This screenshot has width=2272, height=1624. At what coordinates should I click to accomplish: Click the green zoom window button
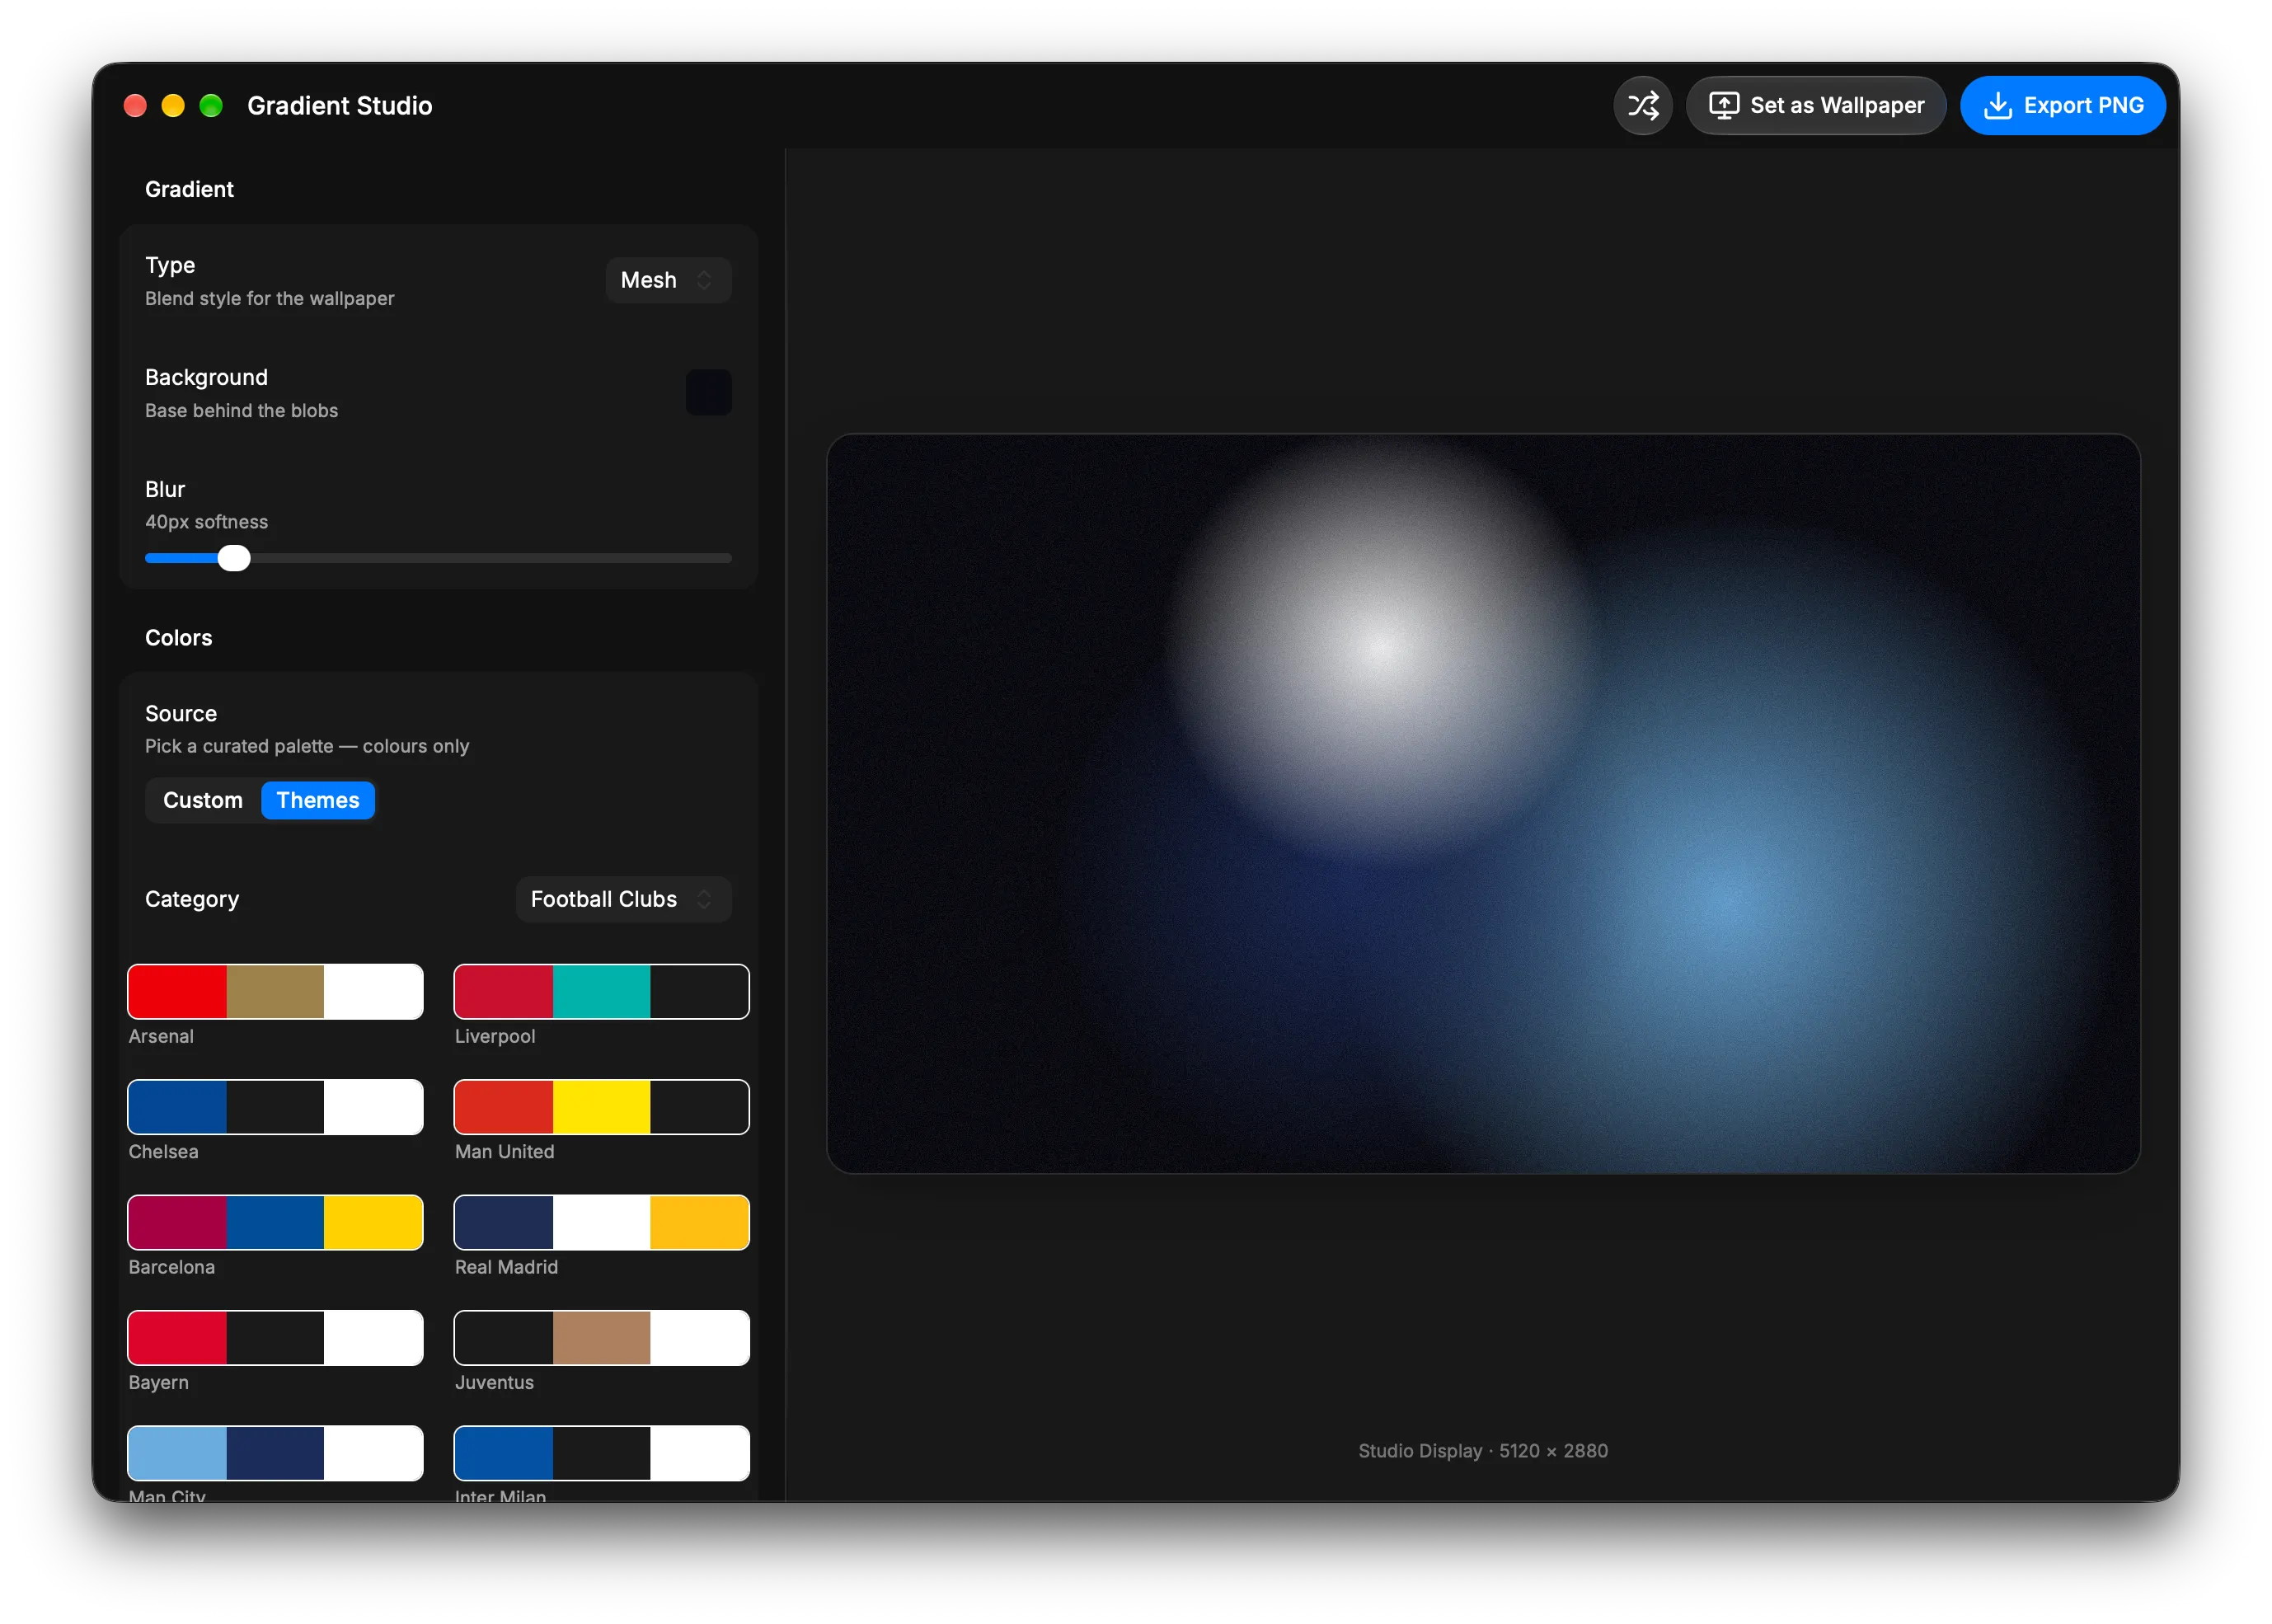211,105
